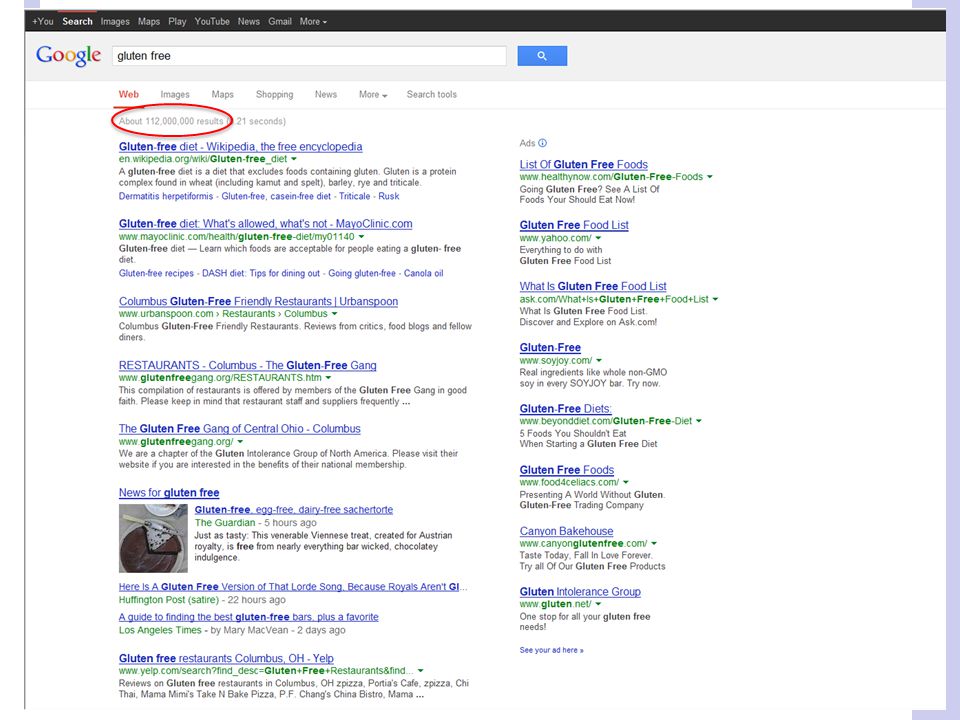Open the List Of Gluten Free Foods ad
This screenshot has height=720, width=960.
[583, 165]
